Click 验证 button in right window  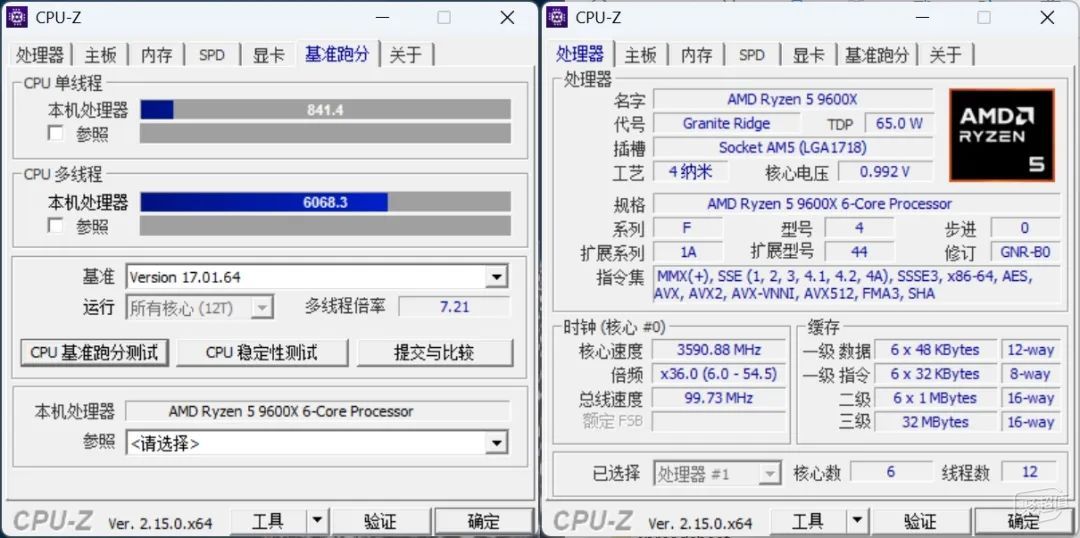920,521
